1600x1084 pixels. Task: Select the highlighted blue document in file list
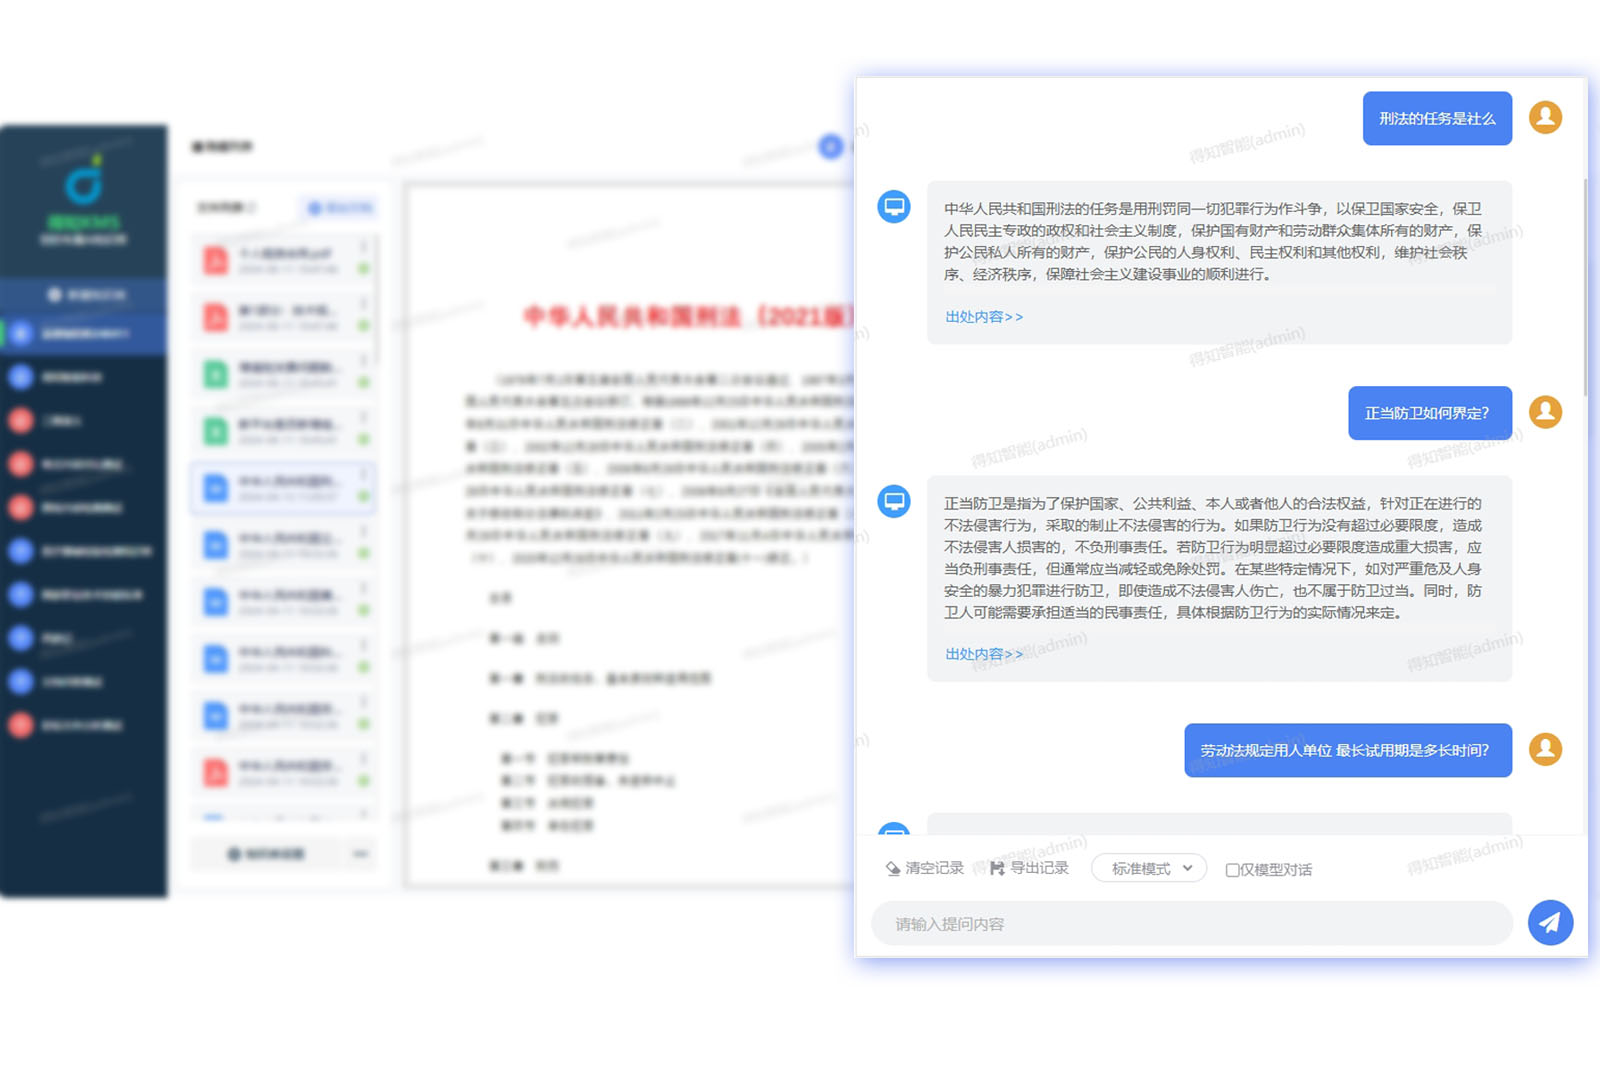click(283, 488)
